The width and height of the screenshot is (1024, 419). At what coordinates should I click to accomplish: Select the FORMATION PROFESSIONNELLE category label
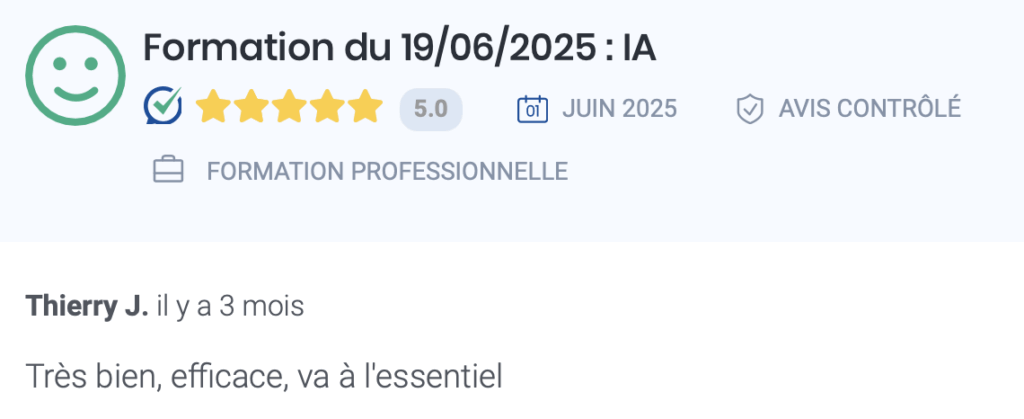point(387,171)
